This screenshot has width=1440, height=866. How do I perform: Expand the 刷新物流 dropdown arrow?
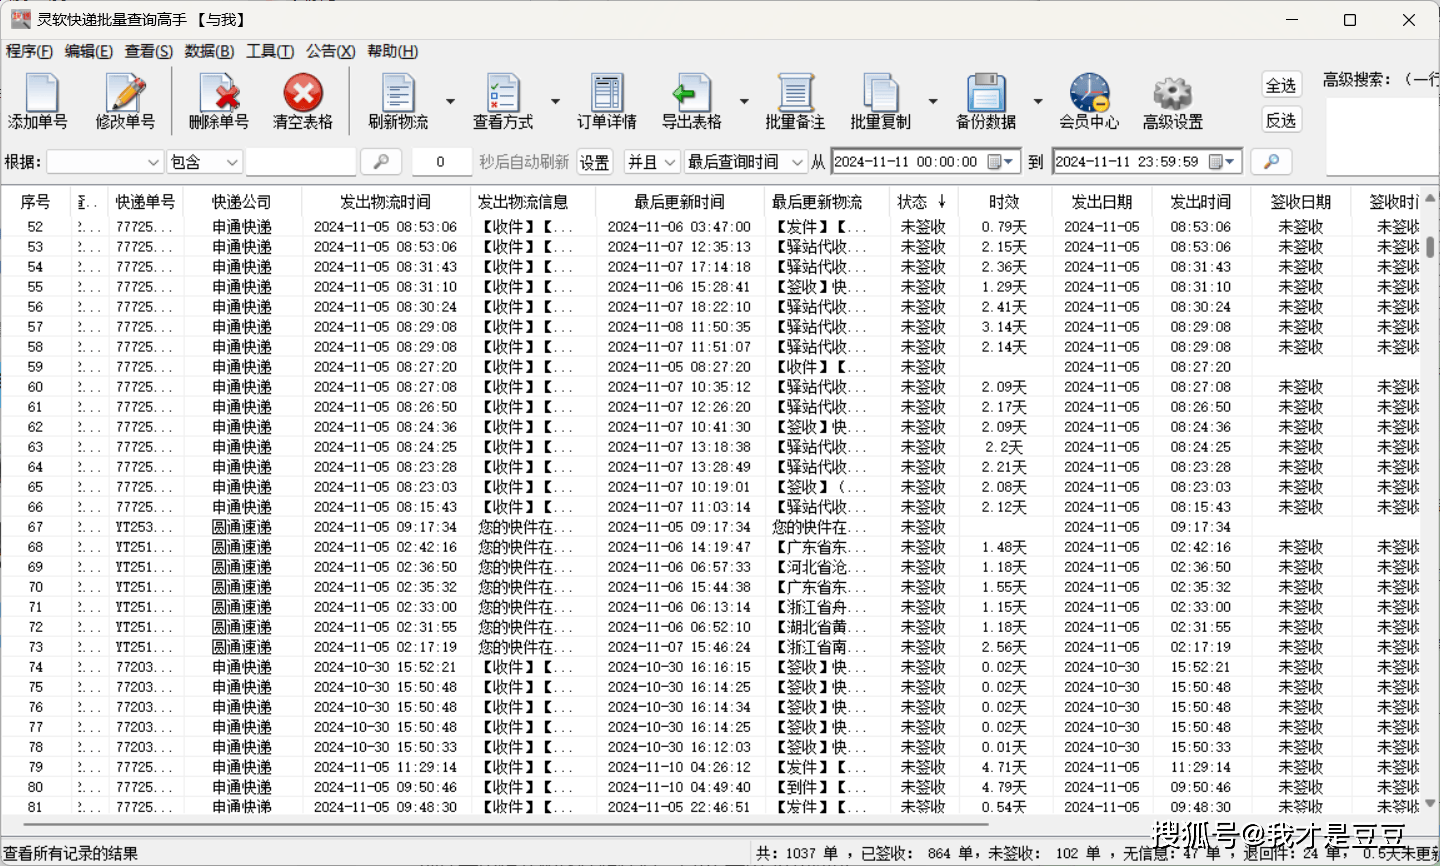click(x=450, y=101)
